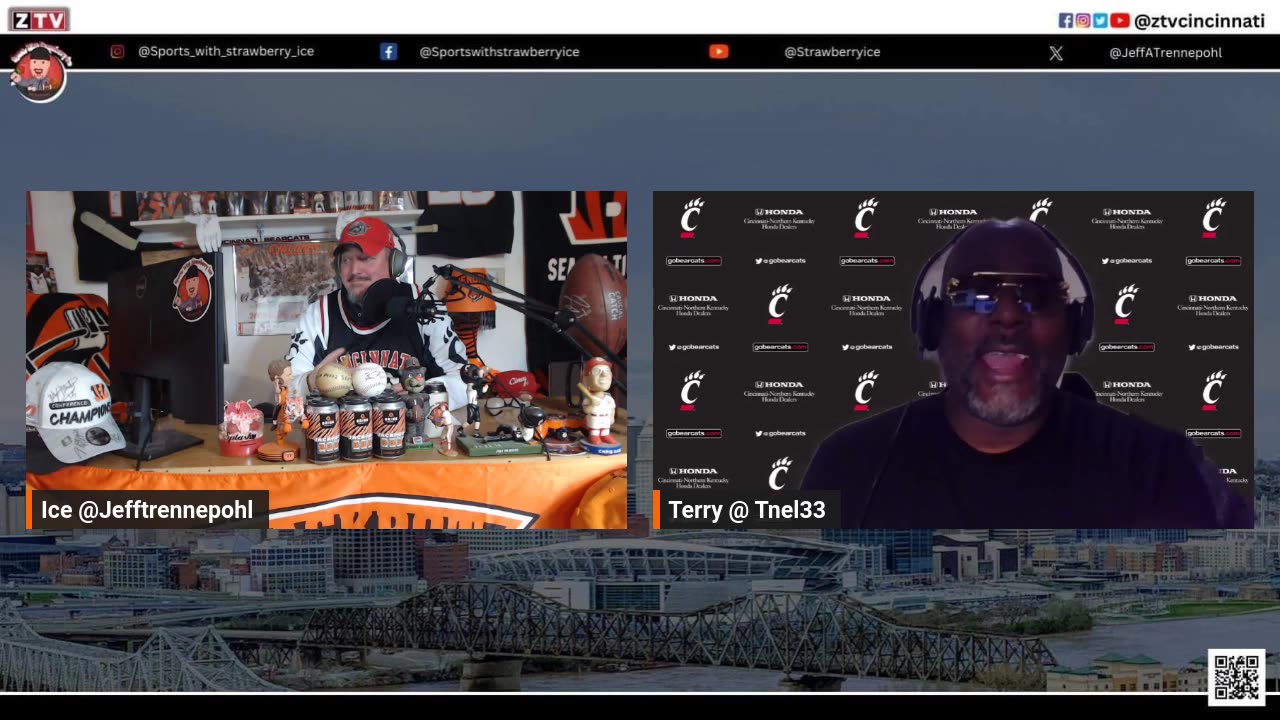
Task: Click the @Strawberryice YouTube handle text
Action: (832, 52)
